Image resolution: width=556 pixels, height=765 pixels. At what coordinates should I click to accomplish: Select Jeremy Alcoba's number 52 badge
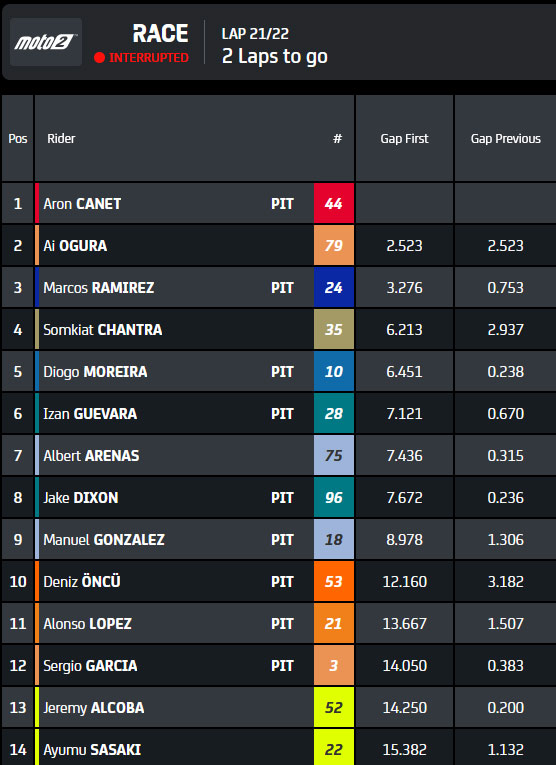click(334, 707)
